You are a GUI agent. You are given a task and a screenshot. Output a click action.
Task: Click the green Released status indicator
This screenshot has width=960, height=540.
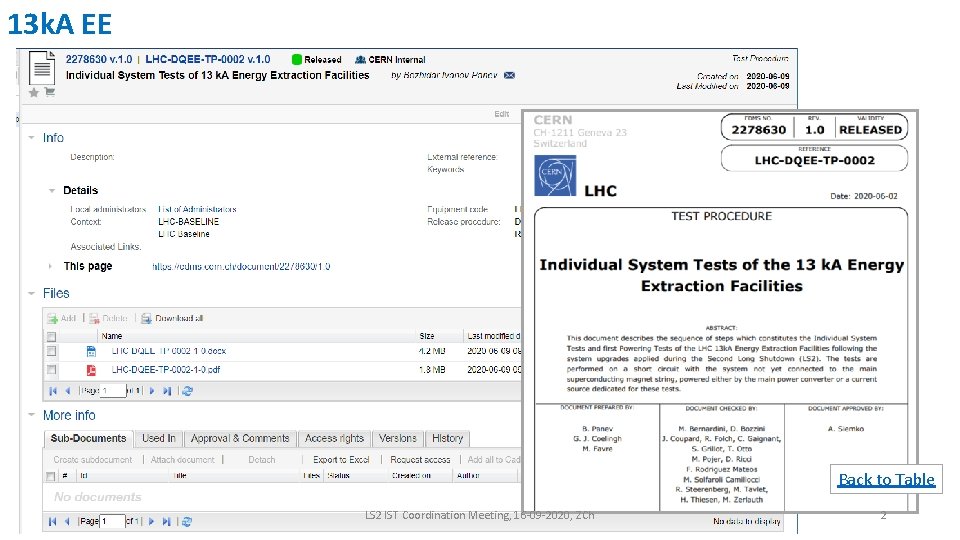(297, 59)
